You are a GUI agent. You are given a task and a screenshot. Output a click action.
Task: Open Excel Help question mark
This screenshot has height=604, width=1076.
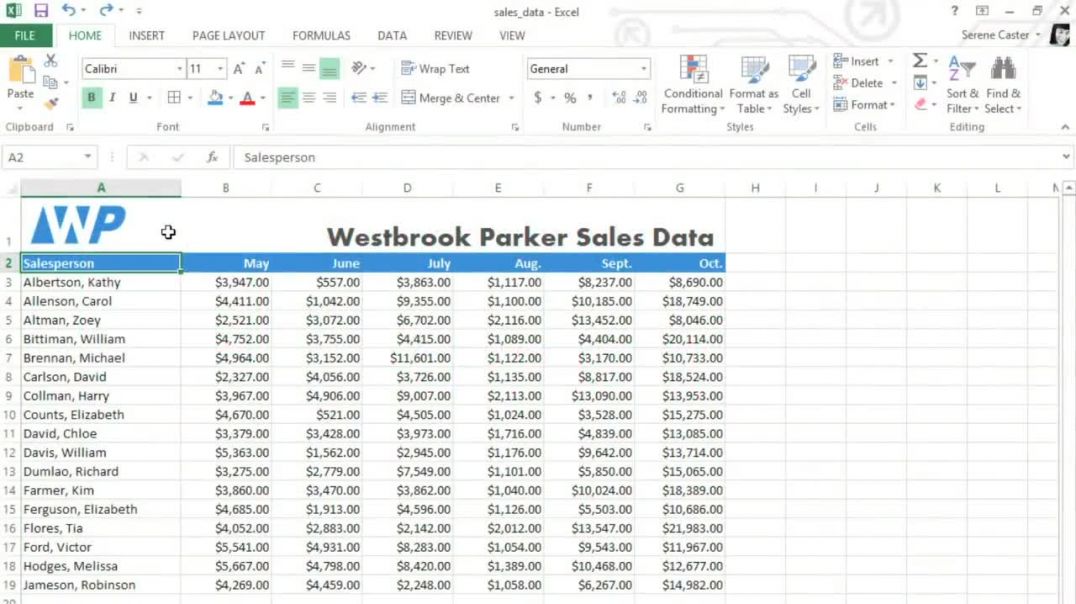(x=955, y=10)
